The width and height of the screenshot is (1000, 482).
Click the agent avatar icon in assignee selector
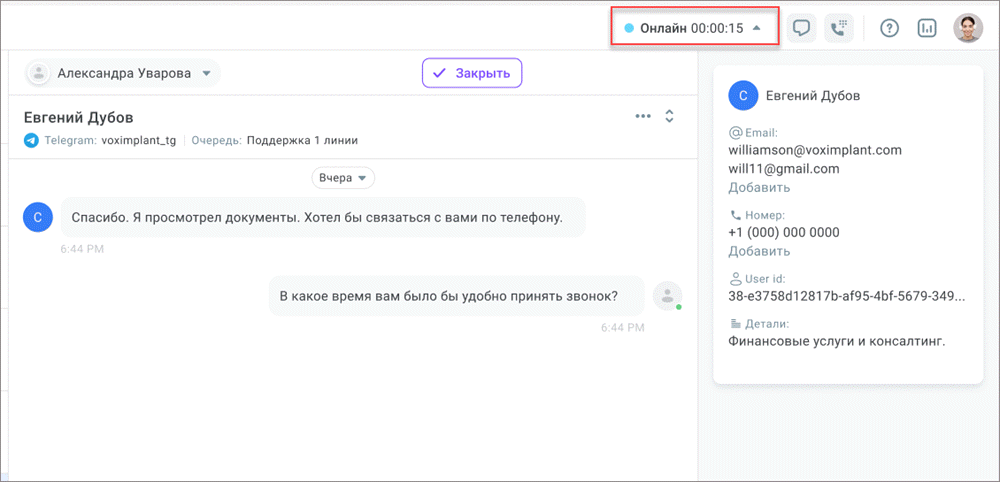40,73
